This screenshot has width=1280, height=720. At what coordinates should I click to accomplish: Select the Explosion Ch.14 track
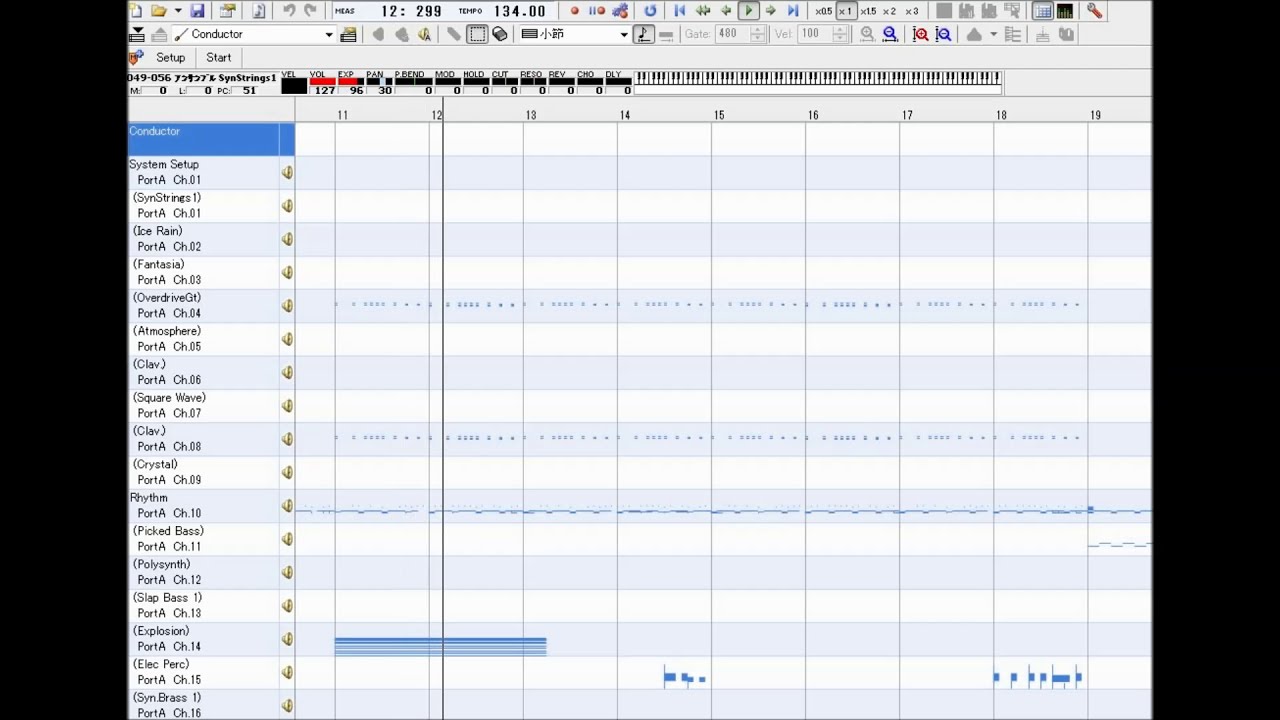click(204, 639)
